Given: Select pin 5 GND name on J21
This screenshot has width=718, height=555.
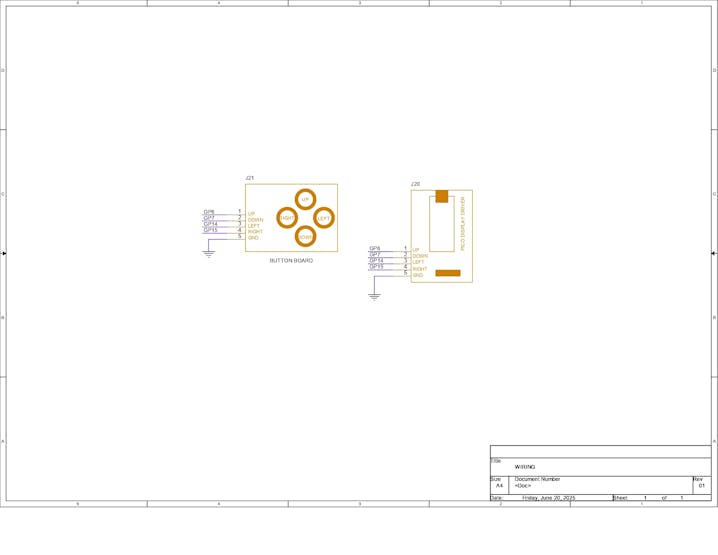Looking at the screenshot, I should [x=253, y=238].
